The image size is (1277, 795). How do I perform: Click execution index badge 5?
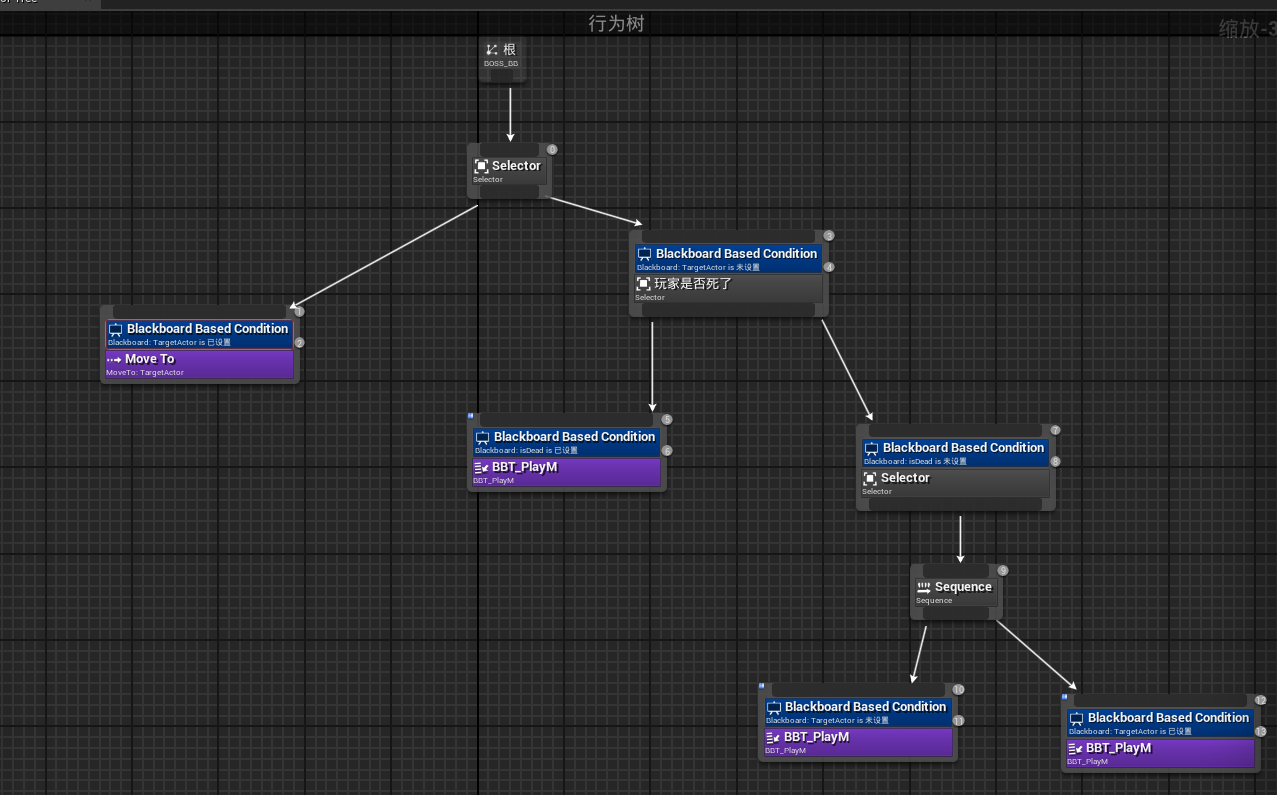click(x=667, y=420)
